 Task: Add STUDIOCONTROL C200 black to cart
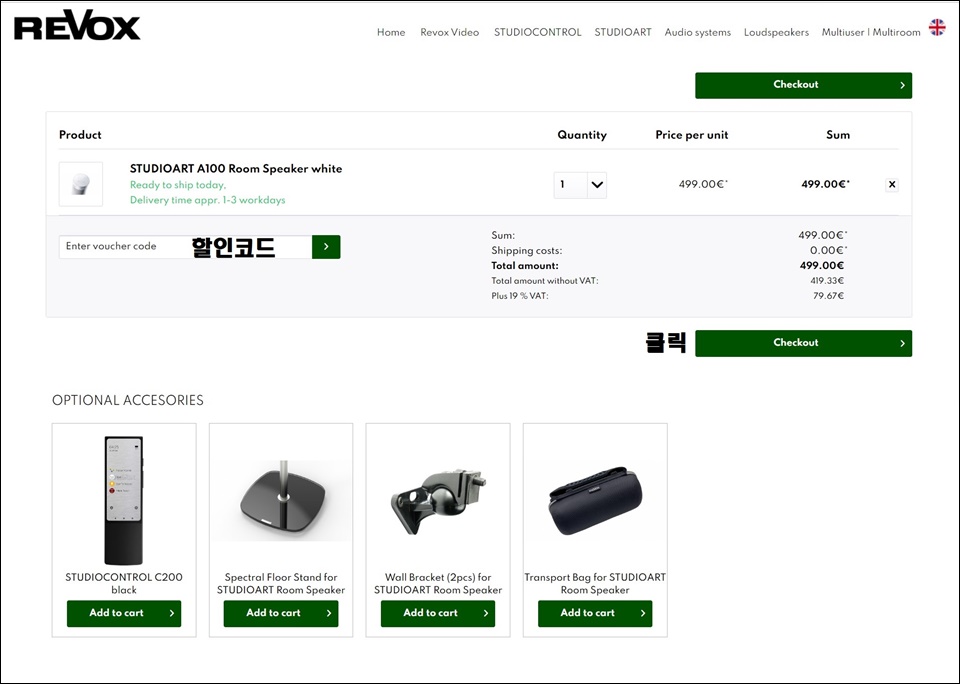click(x=124, y=613)
